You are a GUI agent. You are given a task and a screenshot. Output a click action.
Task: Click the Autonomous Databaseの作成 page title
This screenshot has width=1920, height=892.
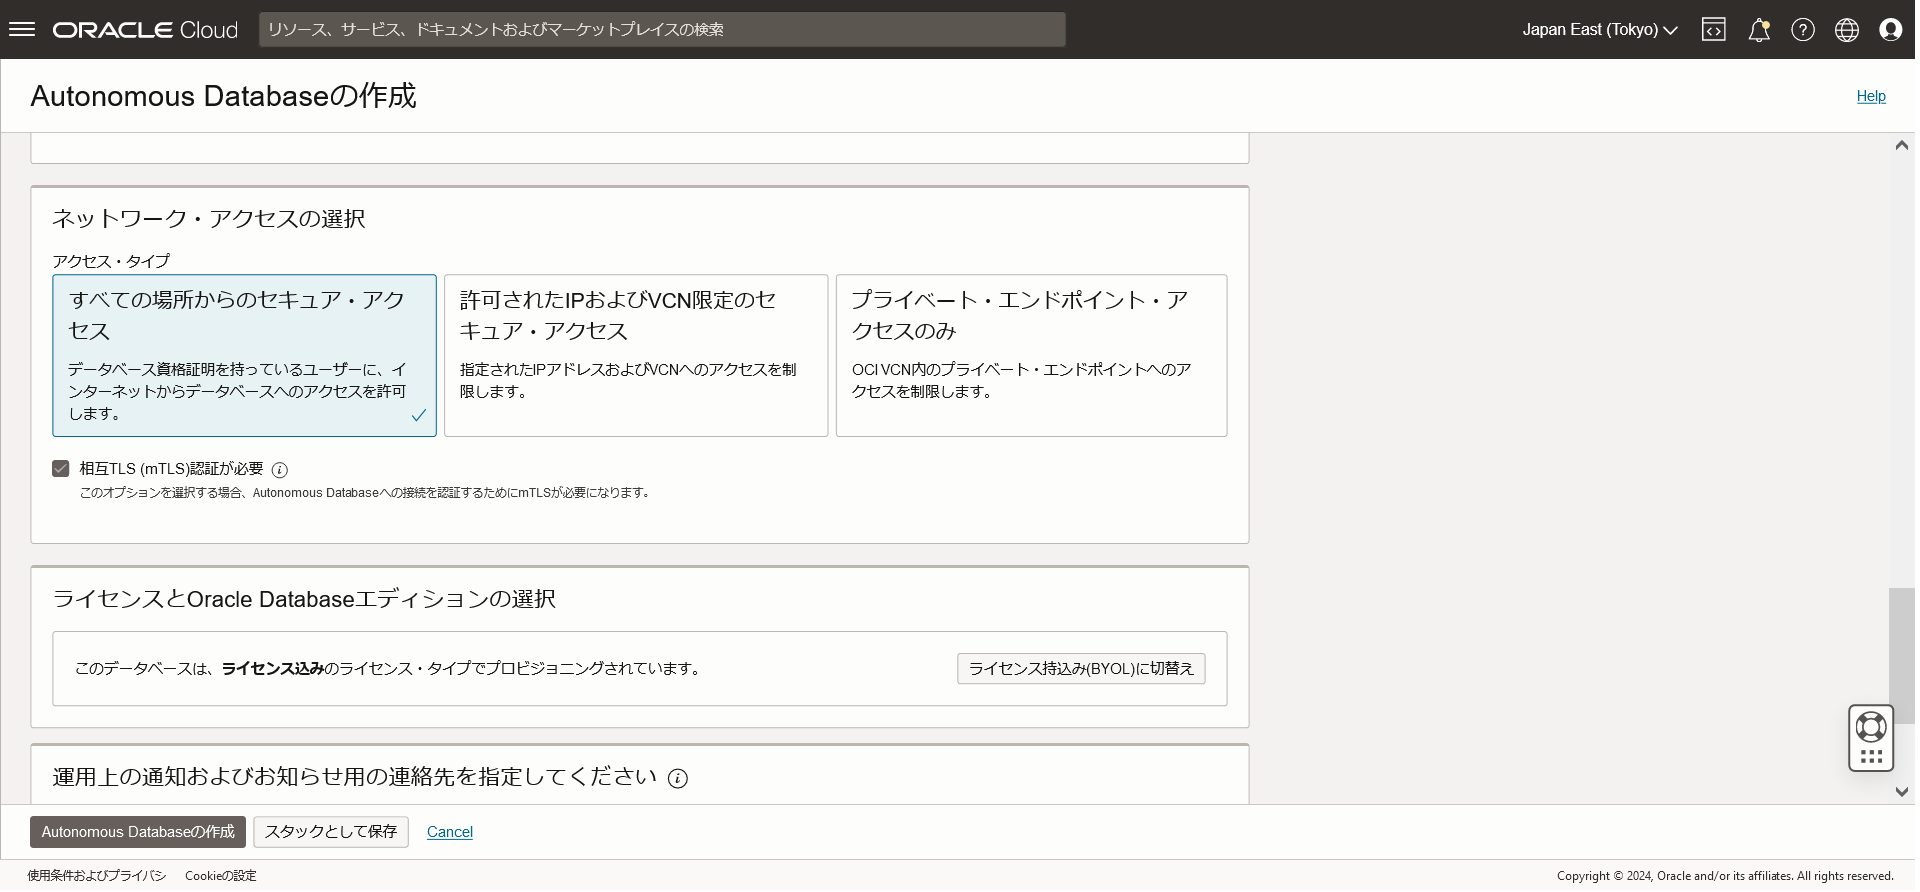click(x=224, y=96)
